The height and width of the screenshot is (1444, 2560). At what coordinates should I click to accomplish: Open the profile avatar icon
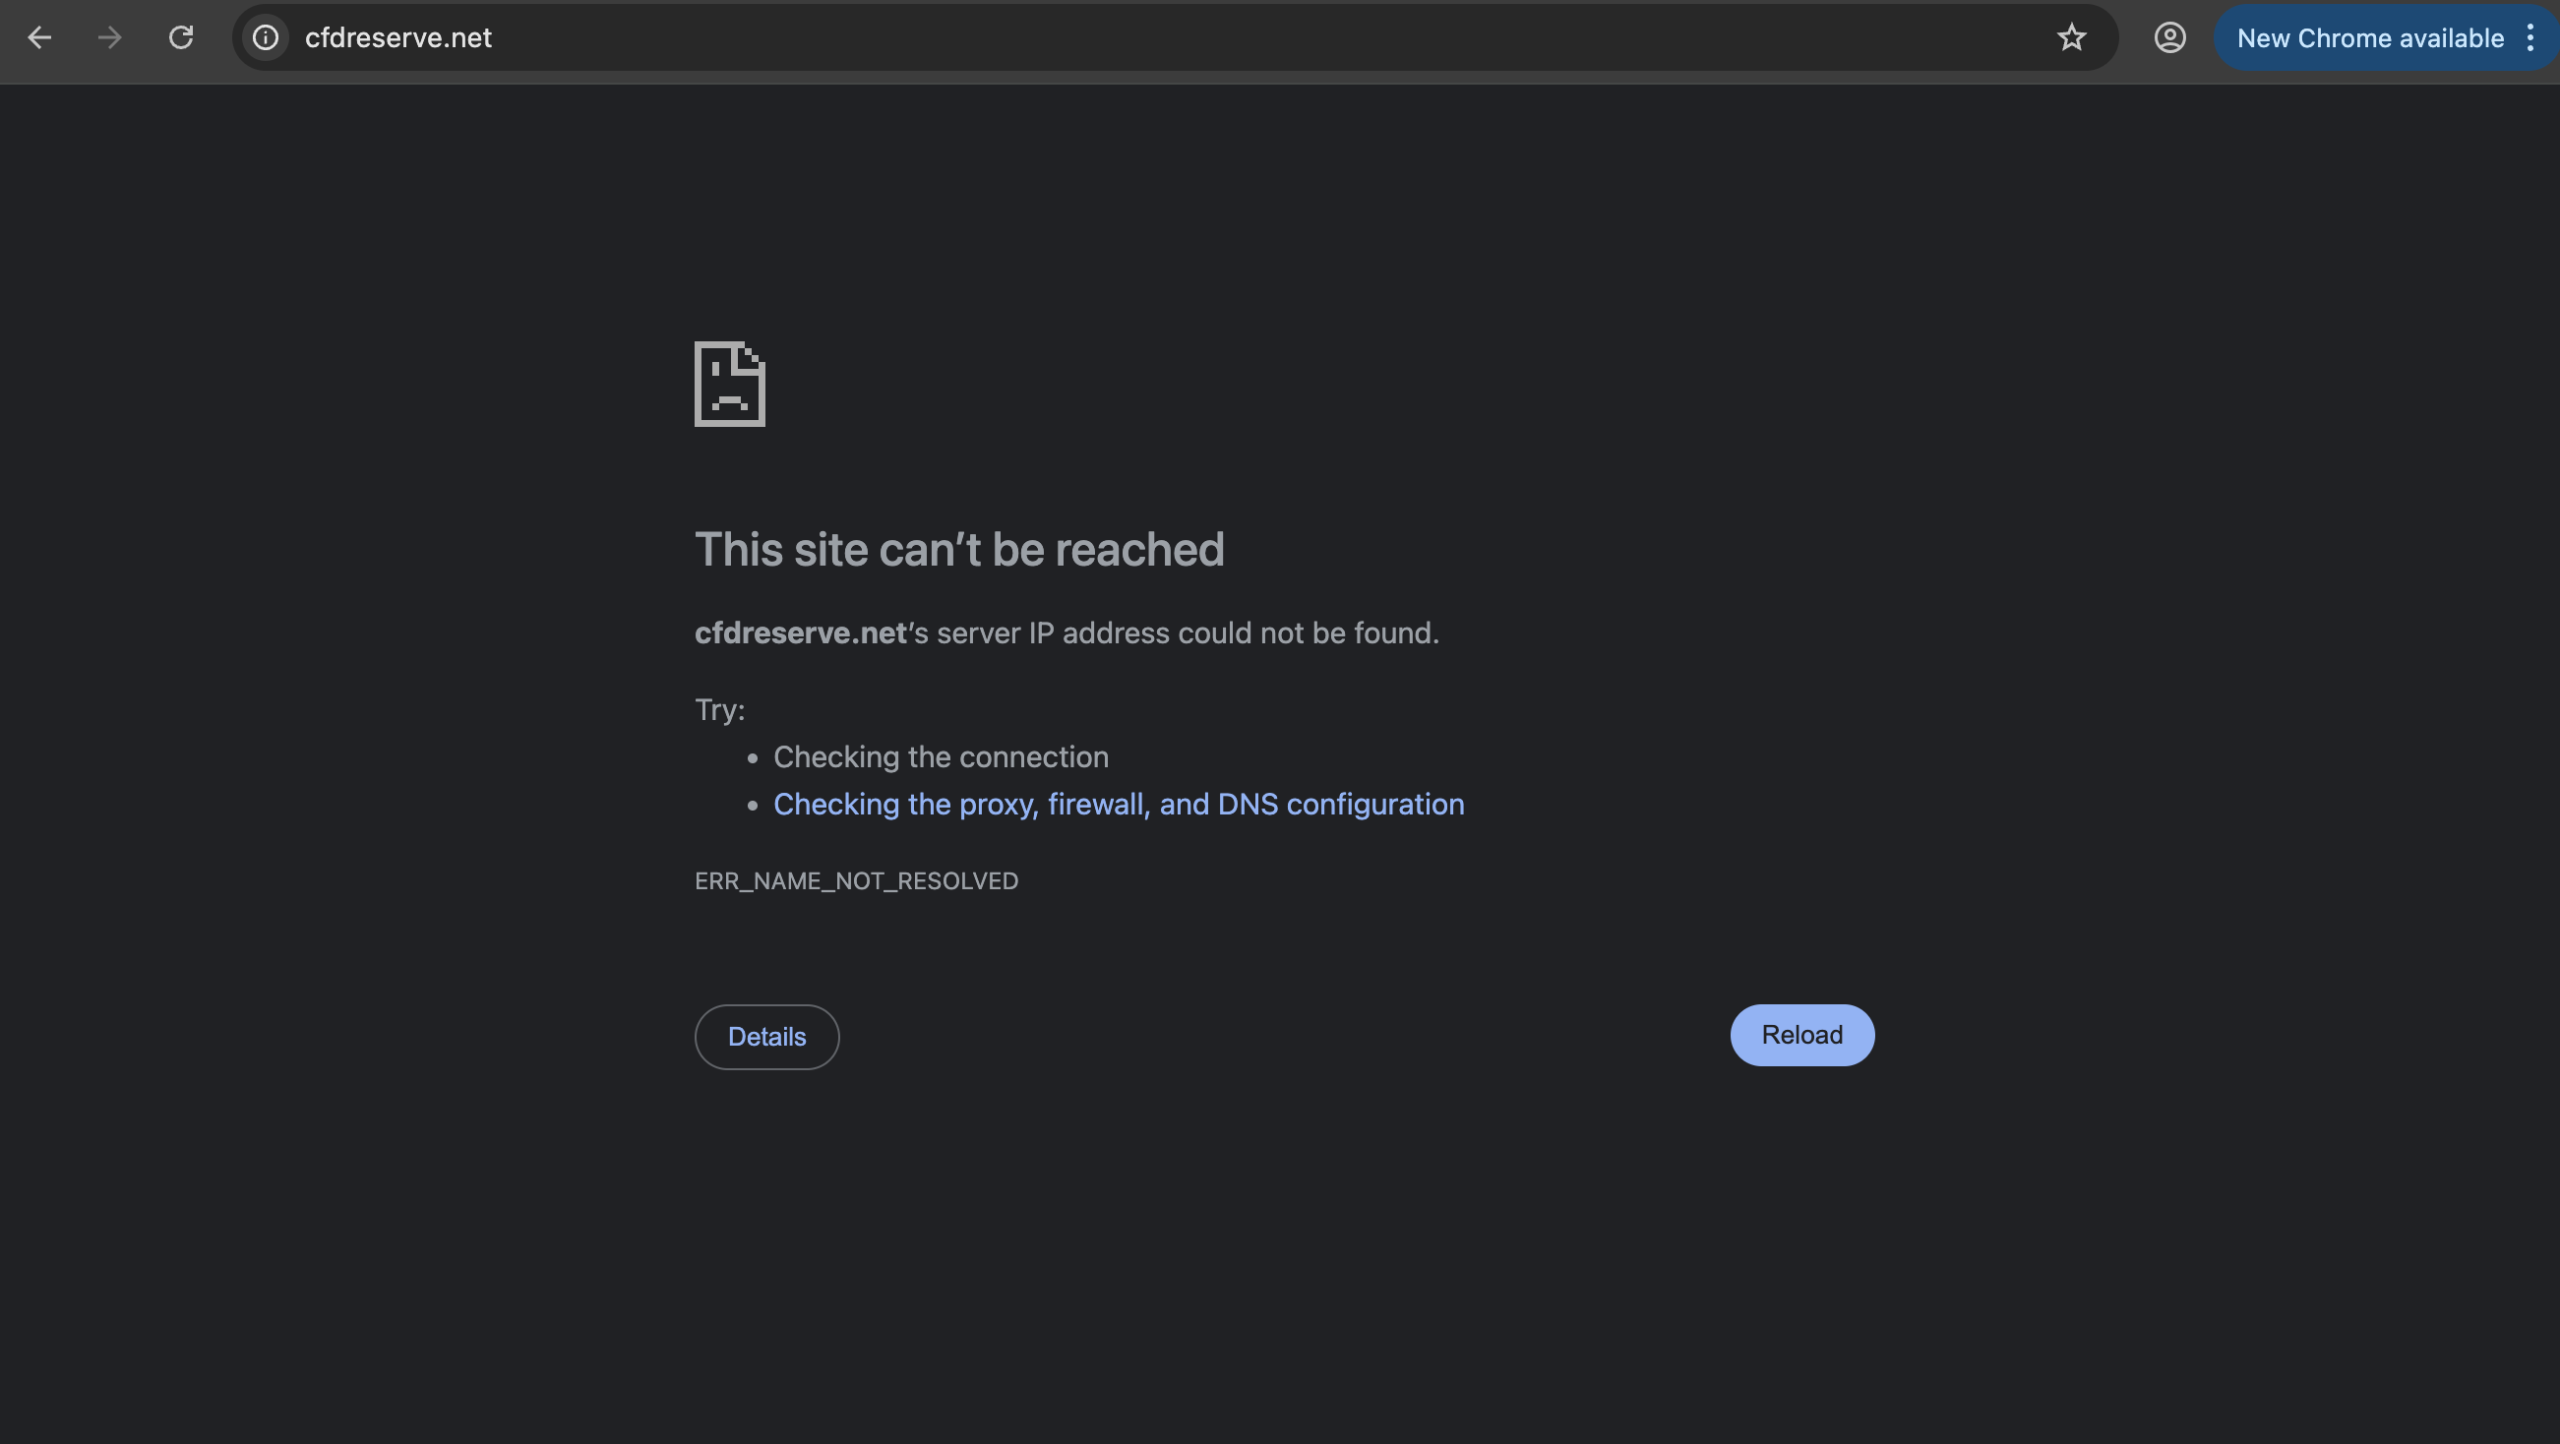point(2169,38)
